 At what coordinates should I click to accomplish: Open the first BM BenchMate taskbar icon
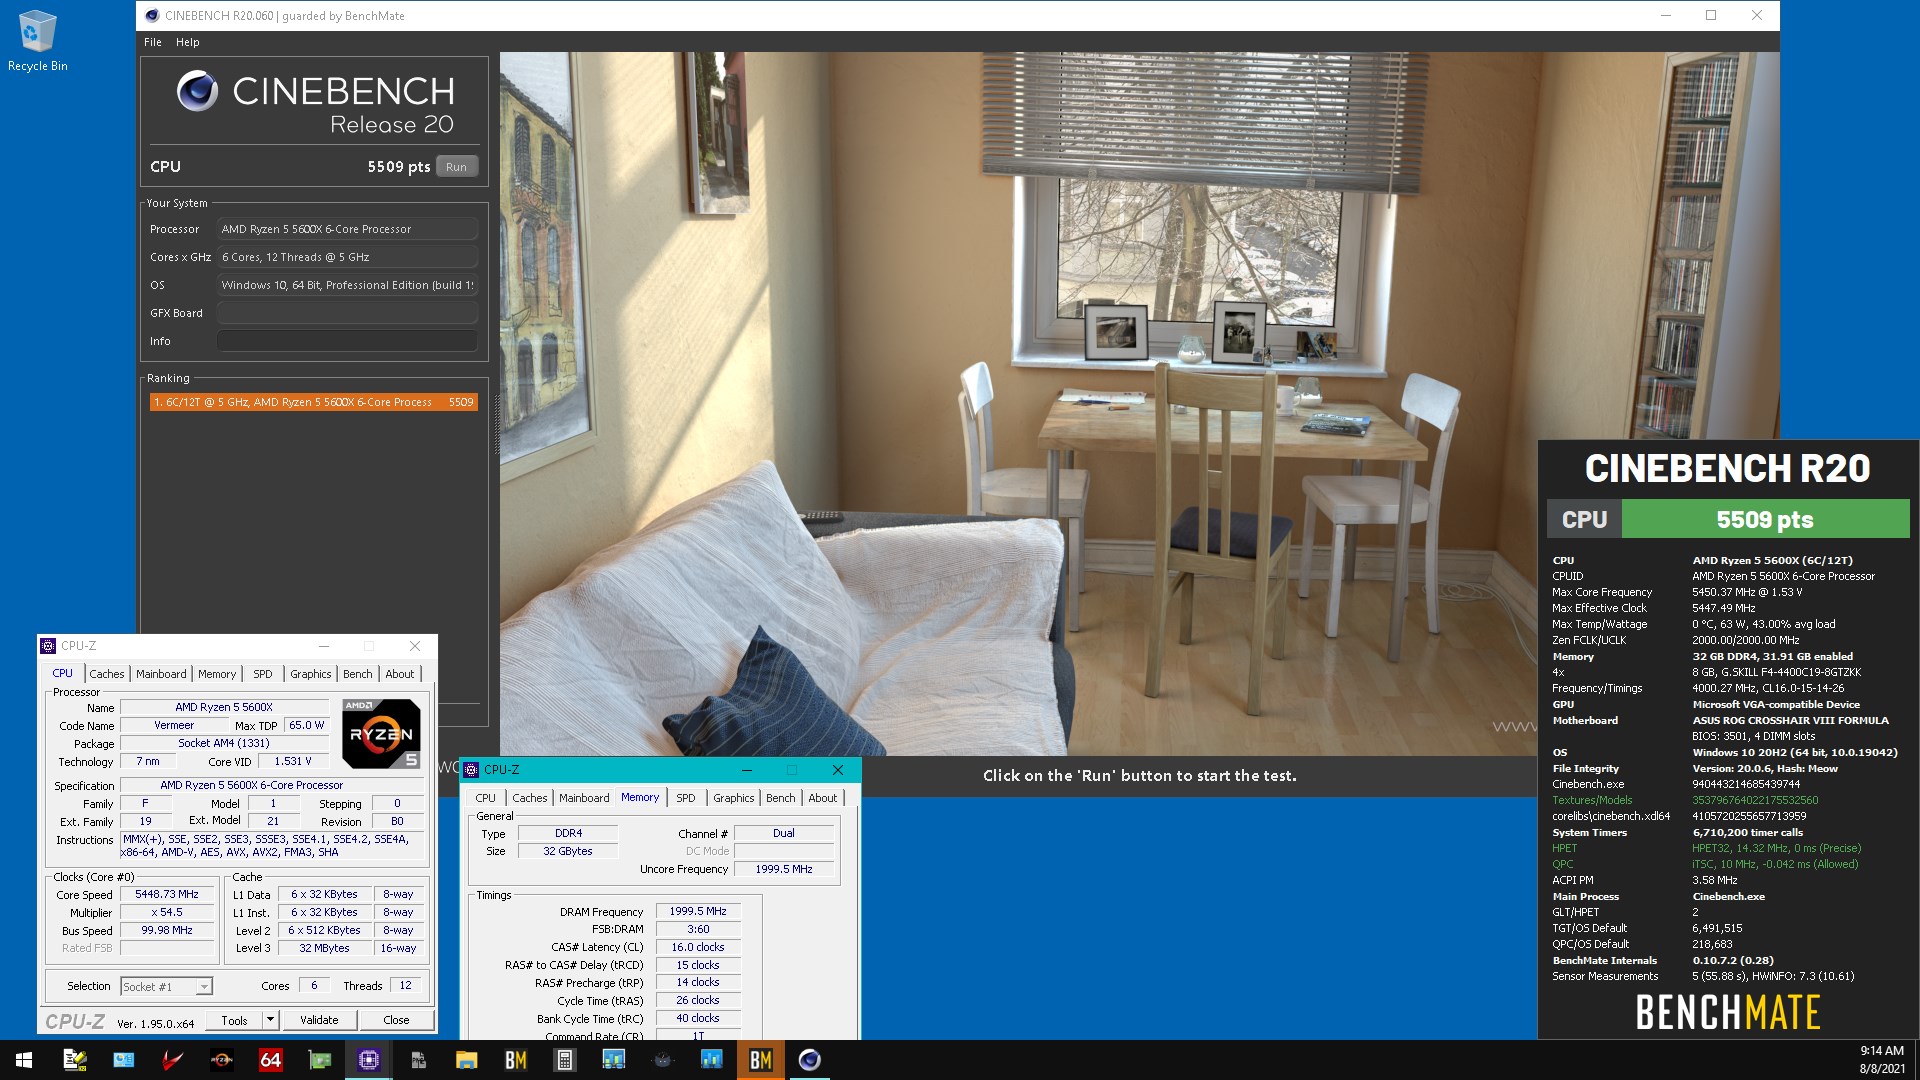516,1060
